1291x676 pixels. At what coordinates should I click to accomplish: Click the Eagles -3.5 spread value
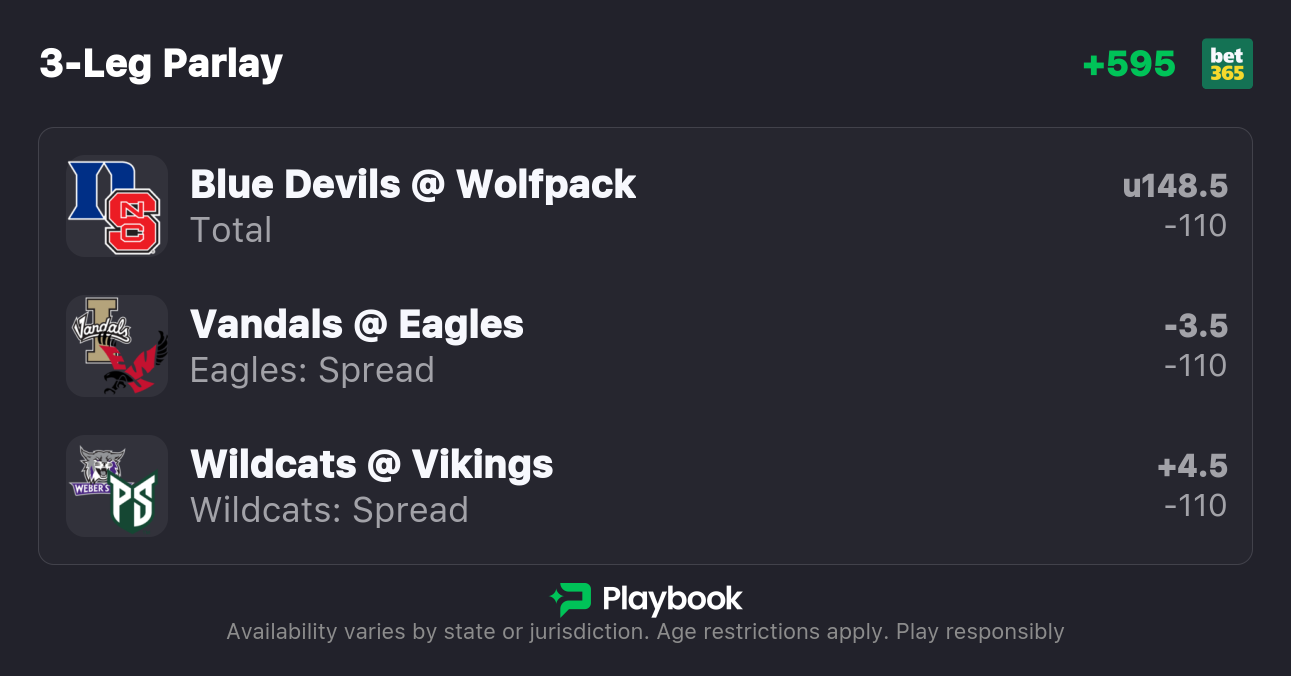tap(1196, 326)
